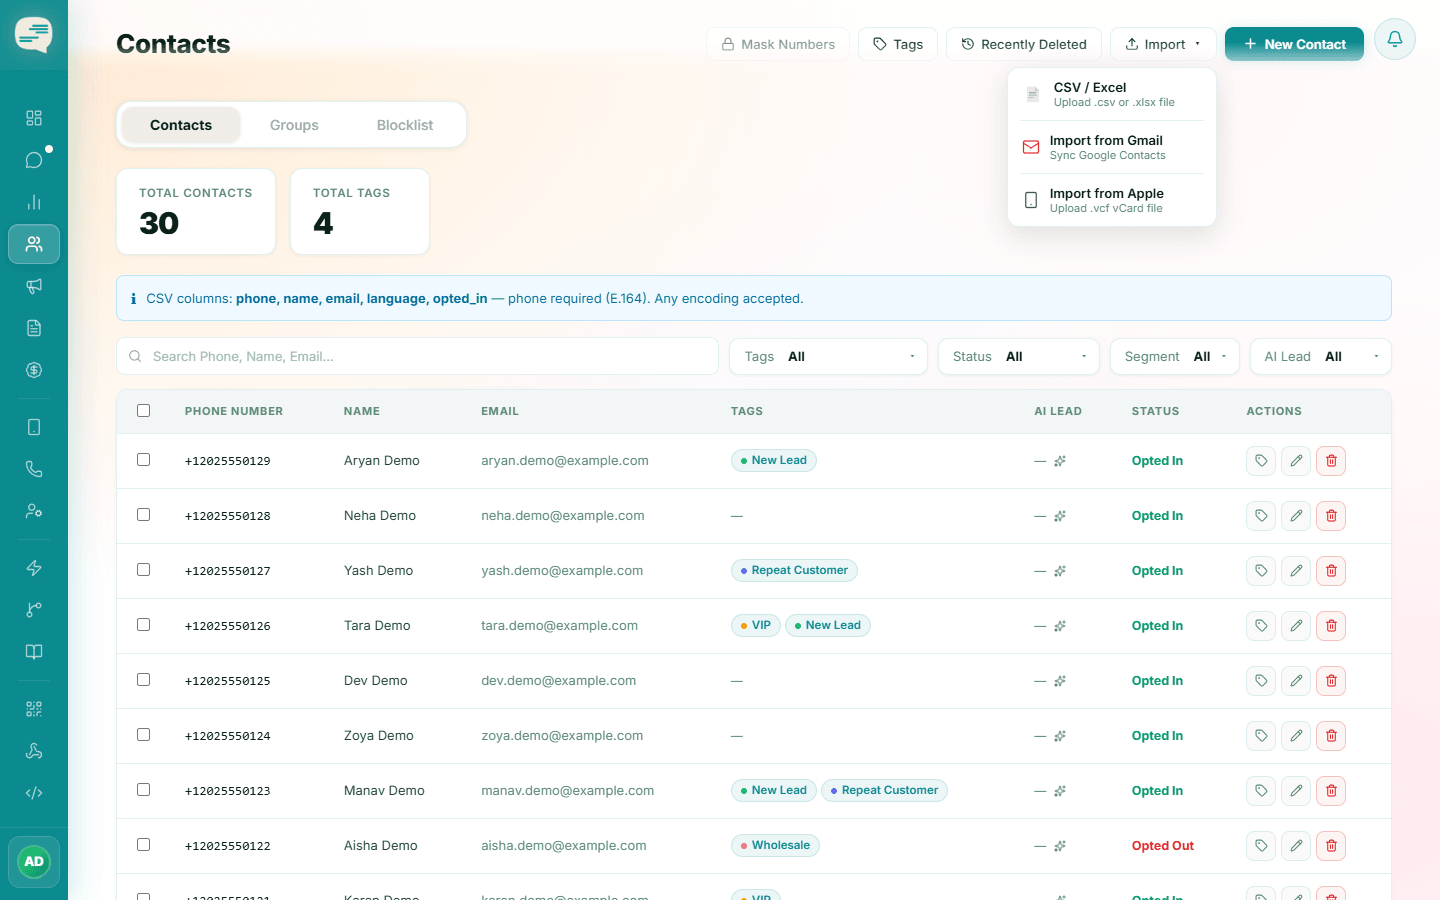Edit the Neha Demo contact
Screen dimensions: 1440x900
tap(1296, 516)
